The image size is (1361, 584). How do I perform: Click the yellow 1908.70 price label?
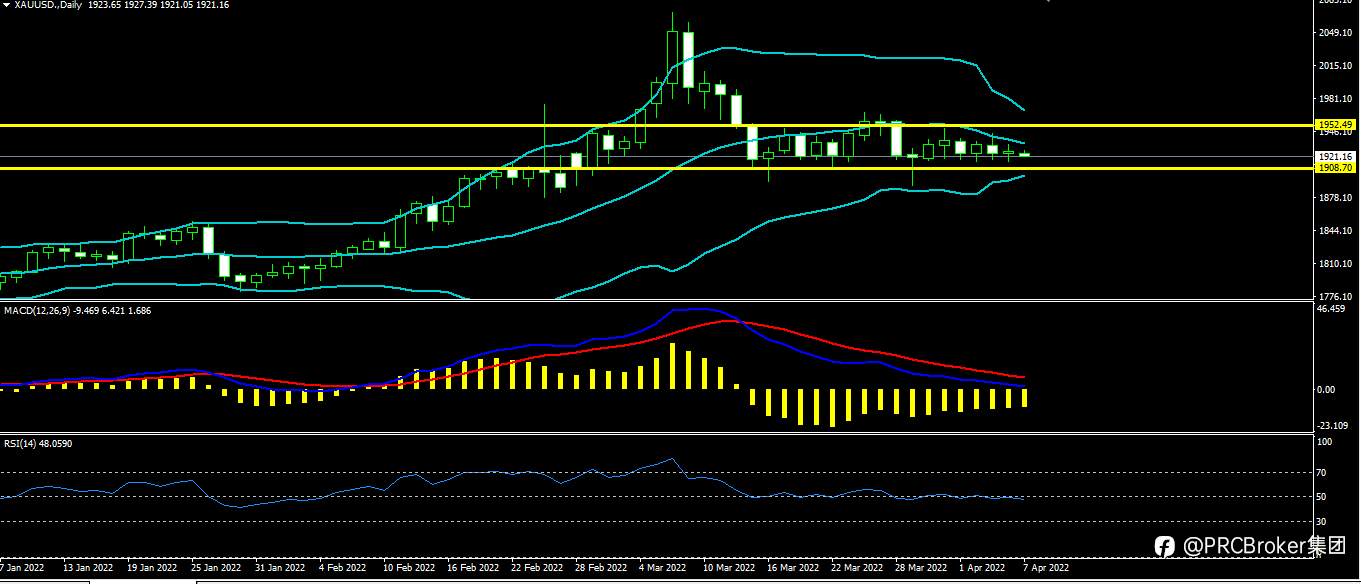[x=1335, y=168]
